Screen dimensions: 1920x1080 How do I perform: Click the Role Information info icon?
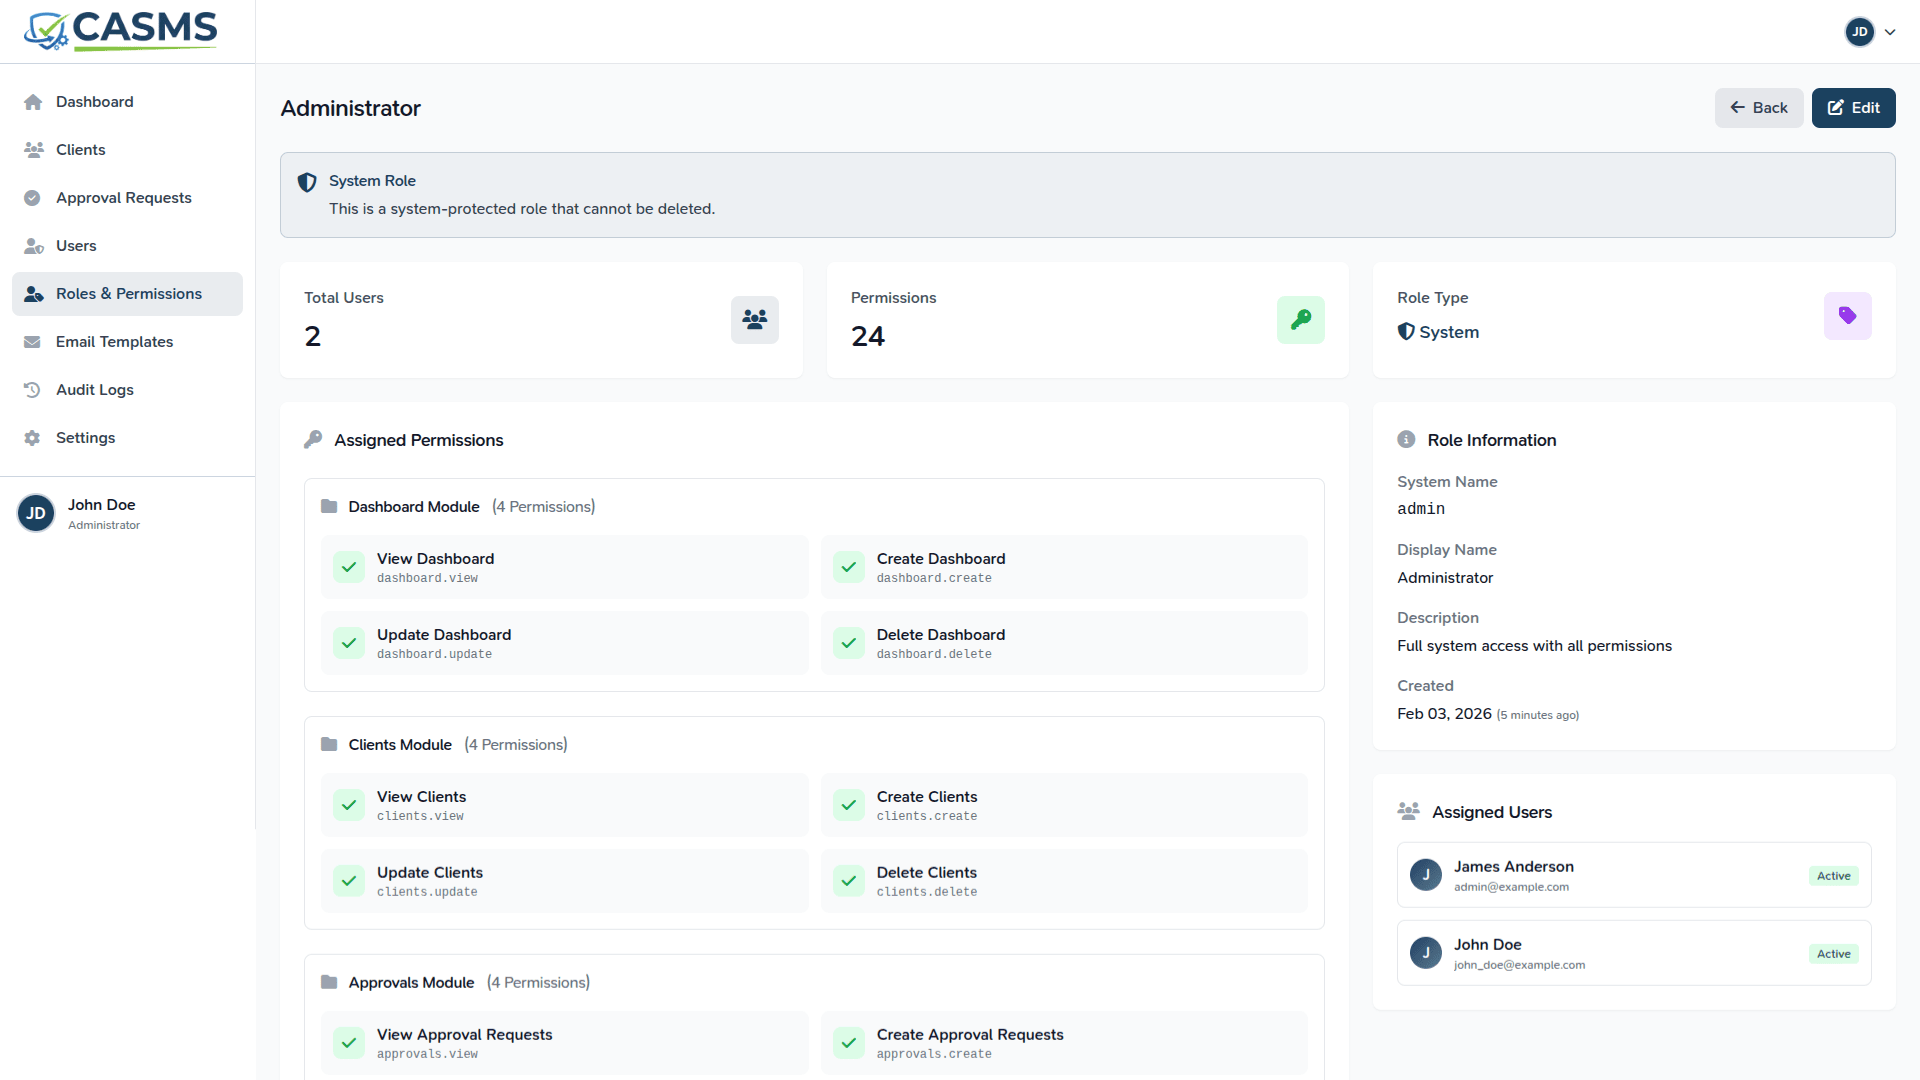pyautogui.click(x=1406, y=440)
